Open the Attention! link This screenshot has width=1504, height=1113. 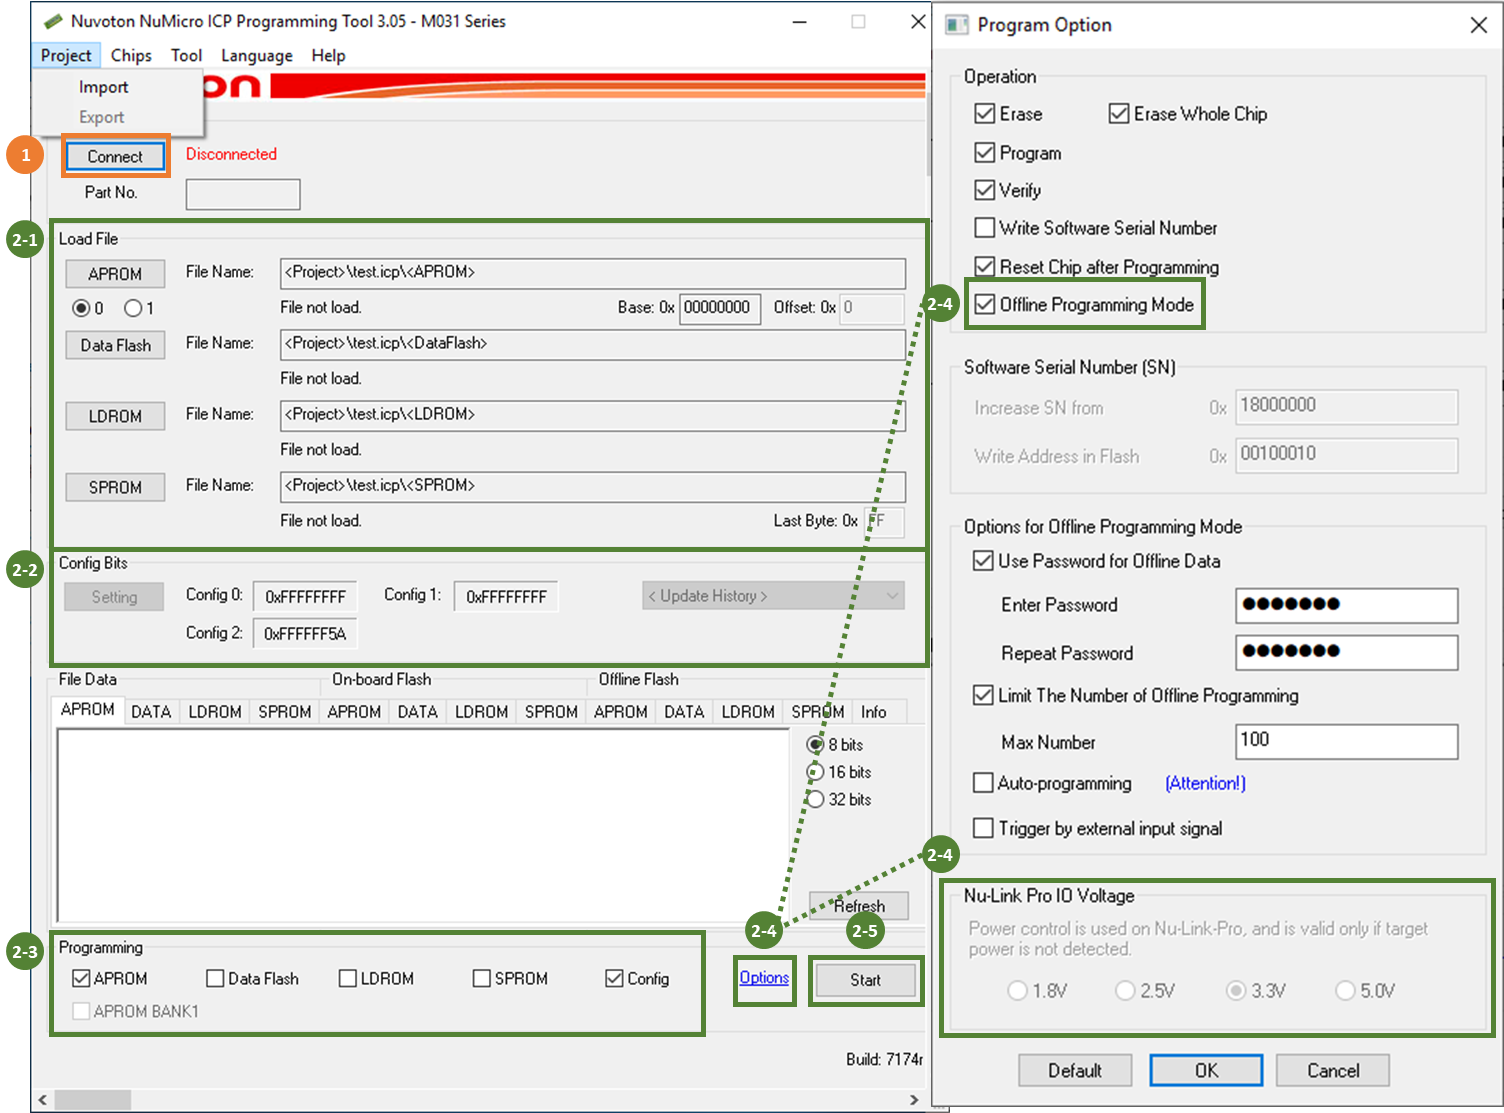[x=1205, y=783]
